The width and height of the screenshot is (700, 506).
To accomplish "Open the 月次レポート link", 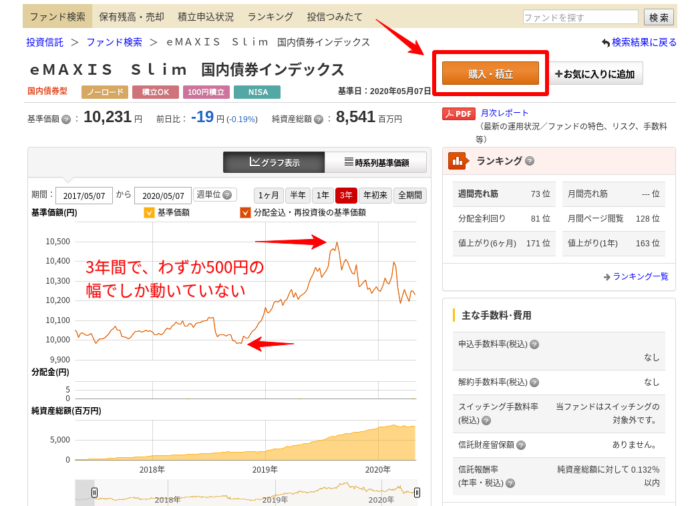I will (504, 113).
